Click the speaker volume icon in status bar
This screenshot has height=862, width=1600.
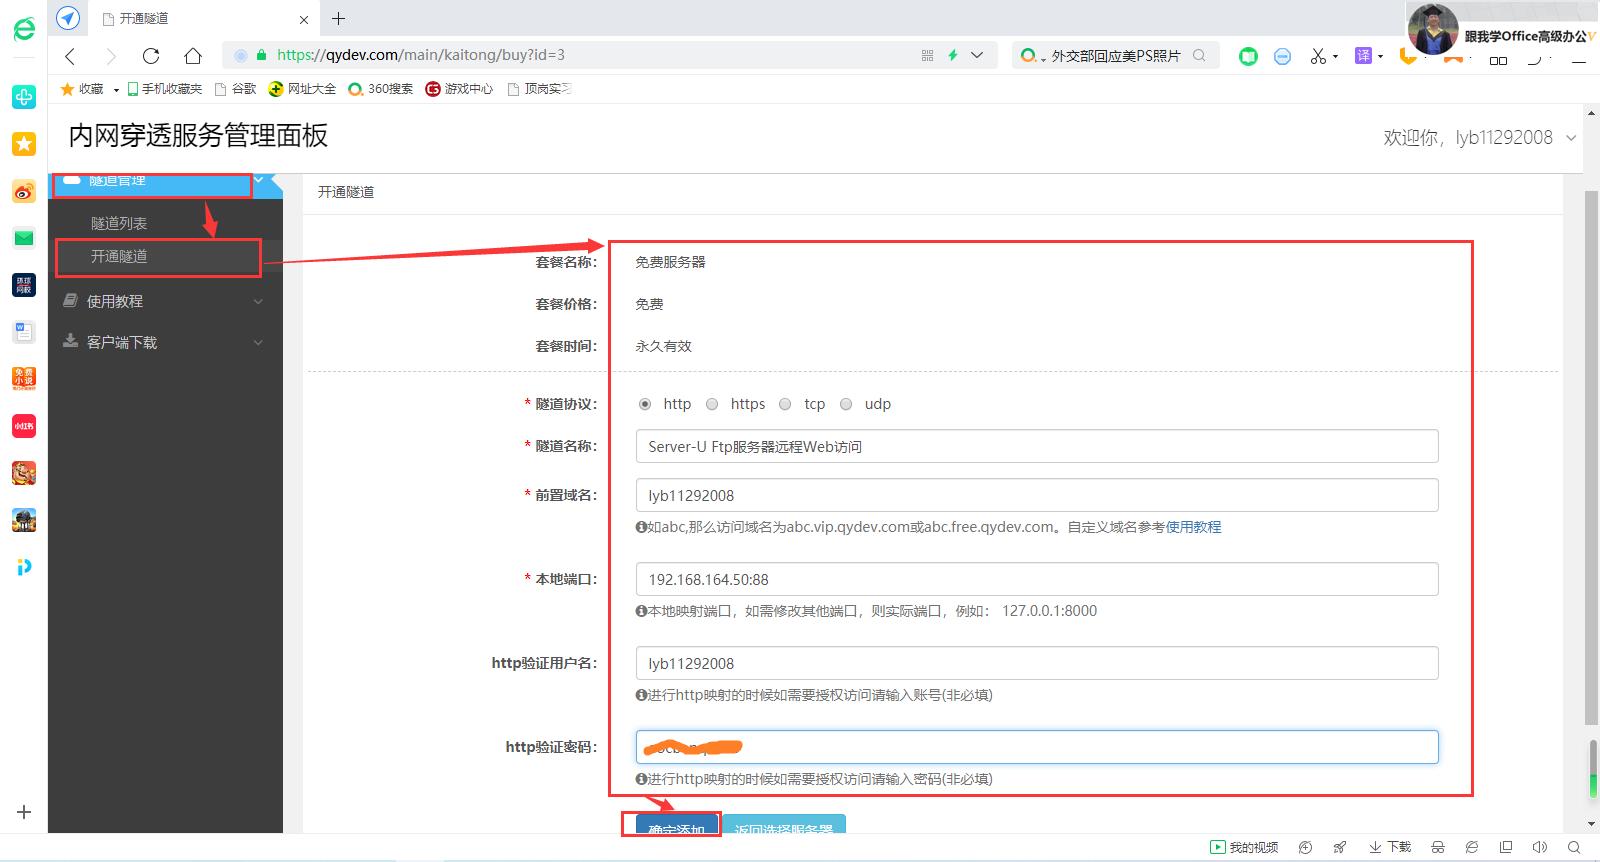pyautogui.click(x=1540, y=847)
